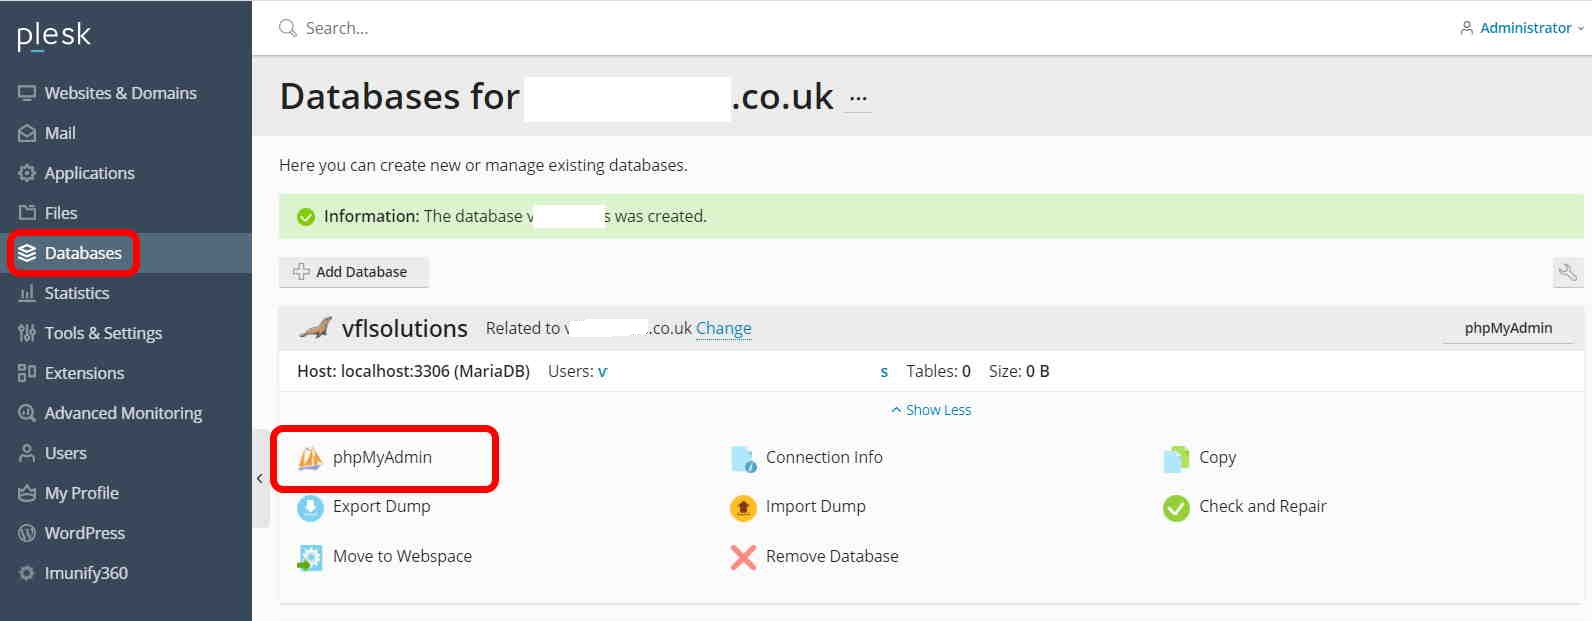
Task: Click the phpMyAdmin sailboat icon
Action: pyautogui.click(x=310, y=458)
